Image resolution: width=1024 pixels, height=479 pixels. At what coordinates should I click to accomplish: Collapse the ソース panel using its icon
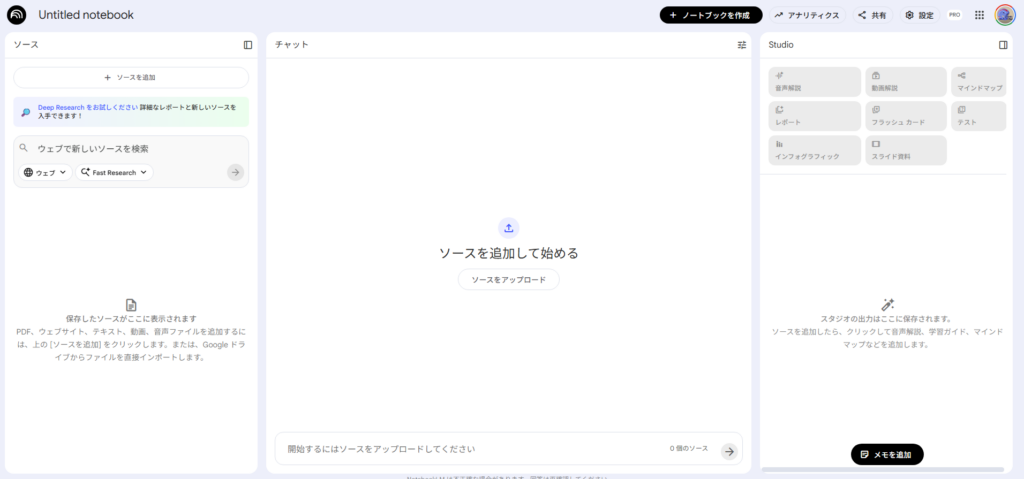pyautogui.click(x=248, y=45)
